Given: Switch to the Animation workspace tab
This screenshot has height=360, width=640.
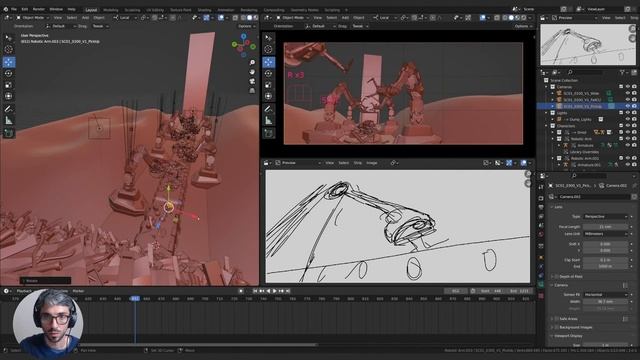Looking at the screenshot, I should [x=226, y=10].
